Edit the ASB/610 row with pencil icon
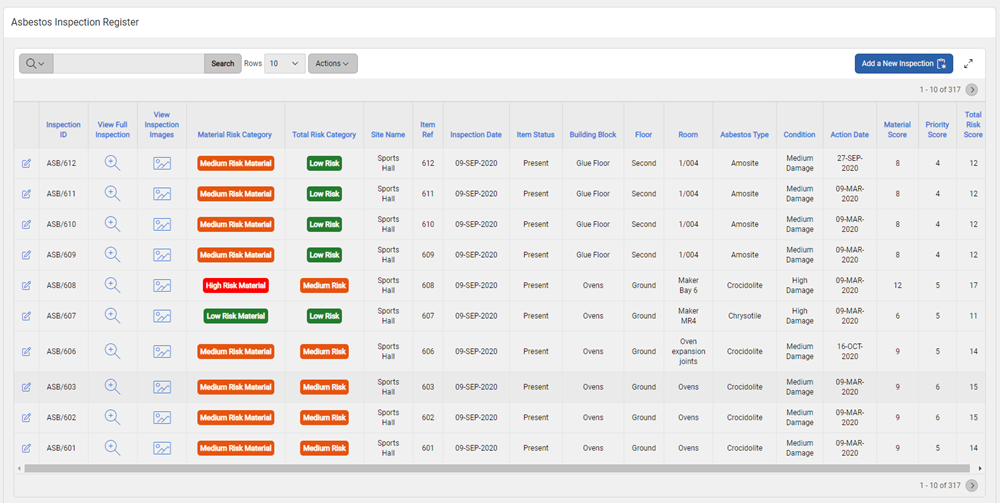1000x503 pixels. 26,224
